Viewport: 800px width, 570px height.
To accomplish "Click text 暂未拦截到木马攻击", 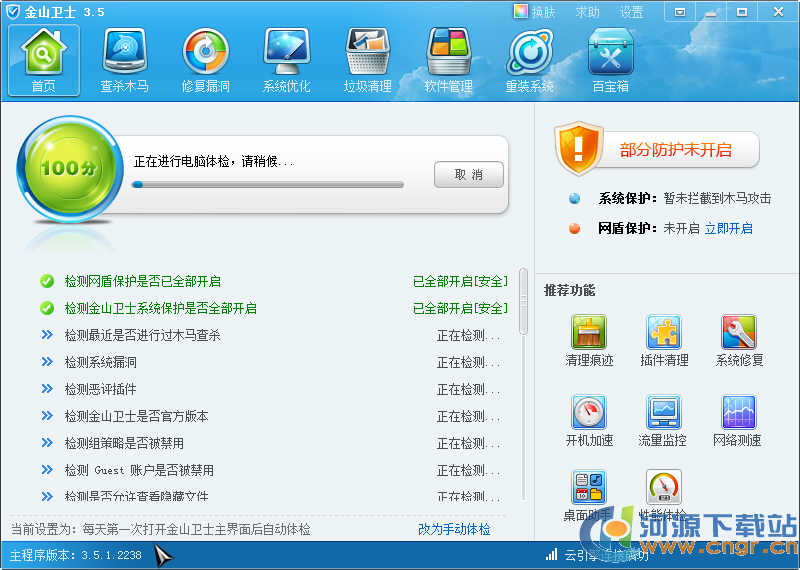I will pos(717,199).
